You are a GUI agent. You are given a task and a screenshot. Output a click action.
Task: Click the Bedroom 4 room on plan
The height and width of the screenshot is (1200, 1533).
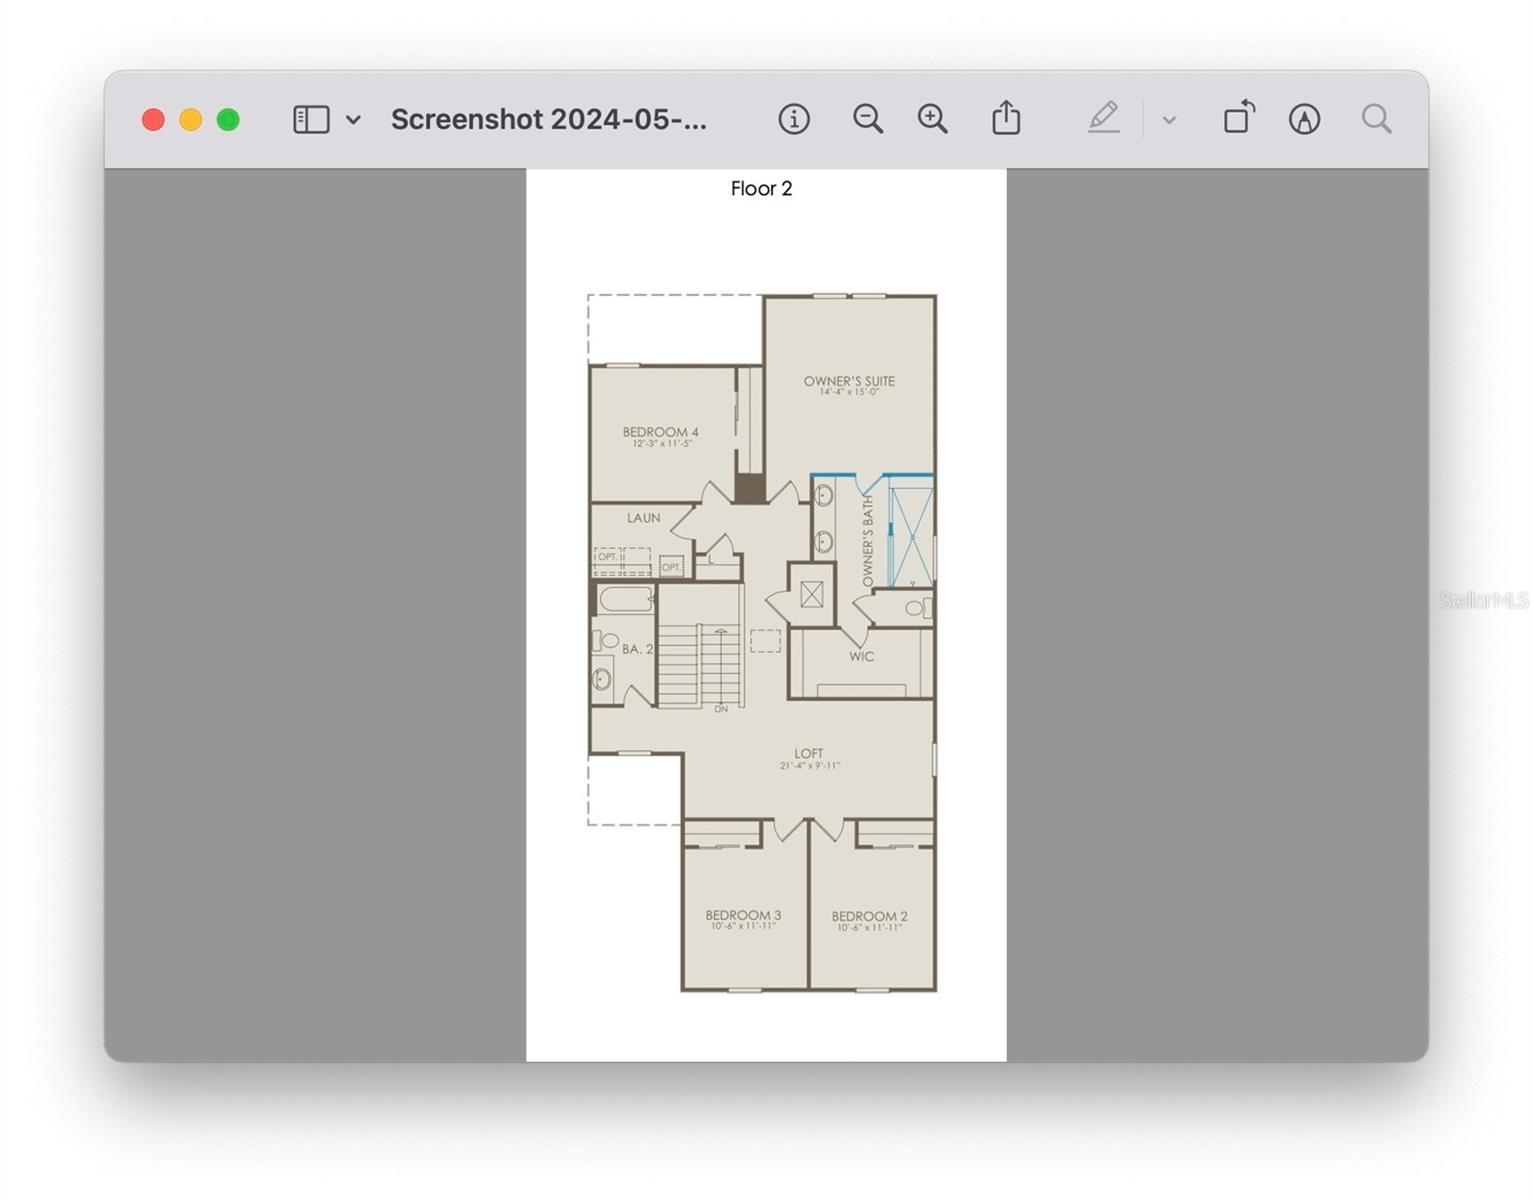click(x=660, y=433)
